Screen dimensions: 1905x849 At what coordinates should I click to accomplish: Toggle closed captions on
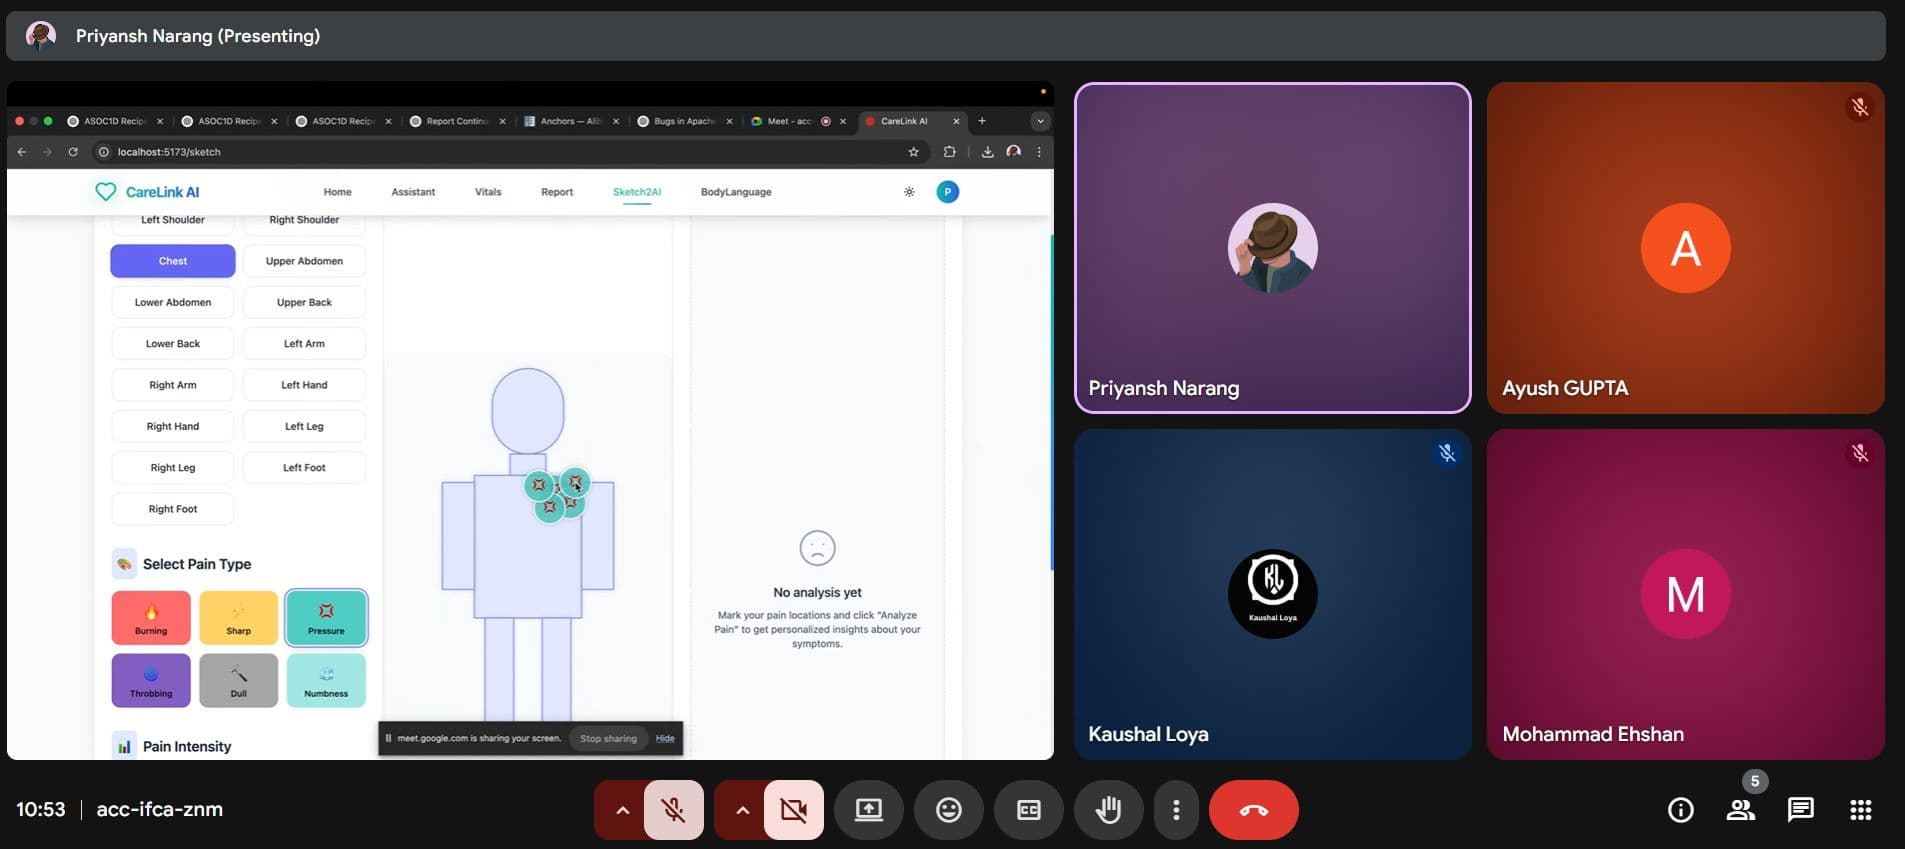(1028, 810)
